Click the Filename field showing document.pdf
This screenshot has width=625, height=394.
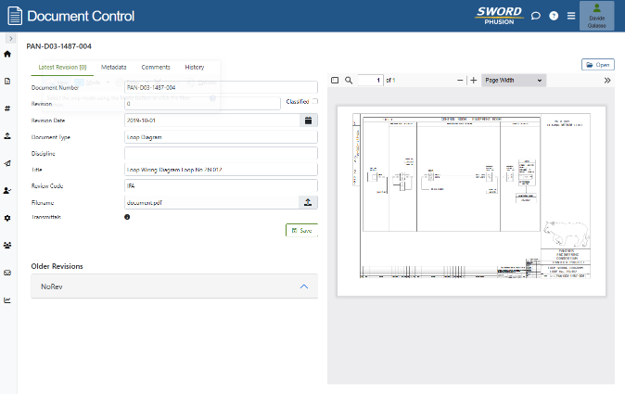(x=211, y=203)
